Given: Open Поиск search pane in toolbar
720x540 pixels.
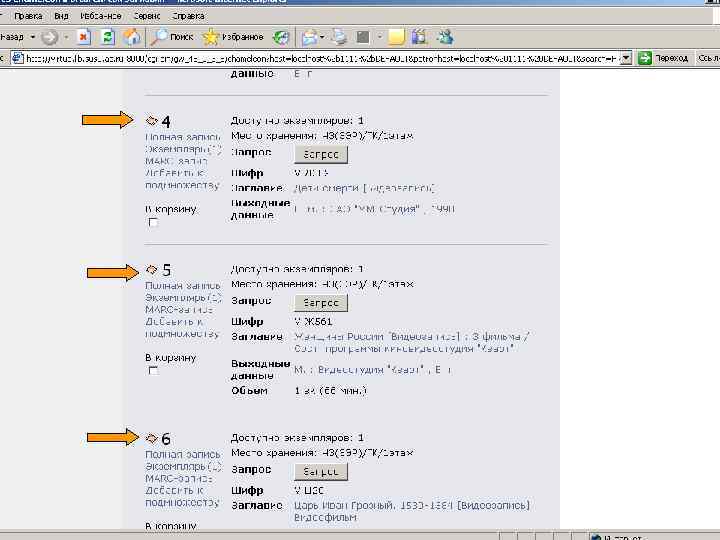Looking at the screenshot, I should tap(172, 37).
